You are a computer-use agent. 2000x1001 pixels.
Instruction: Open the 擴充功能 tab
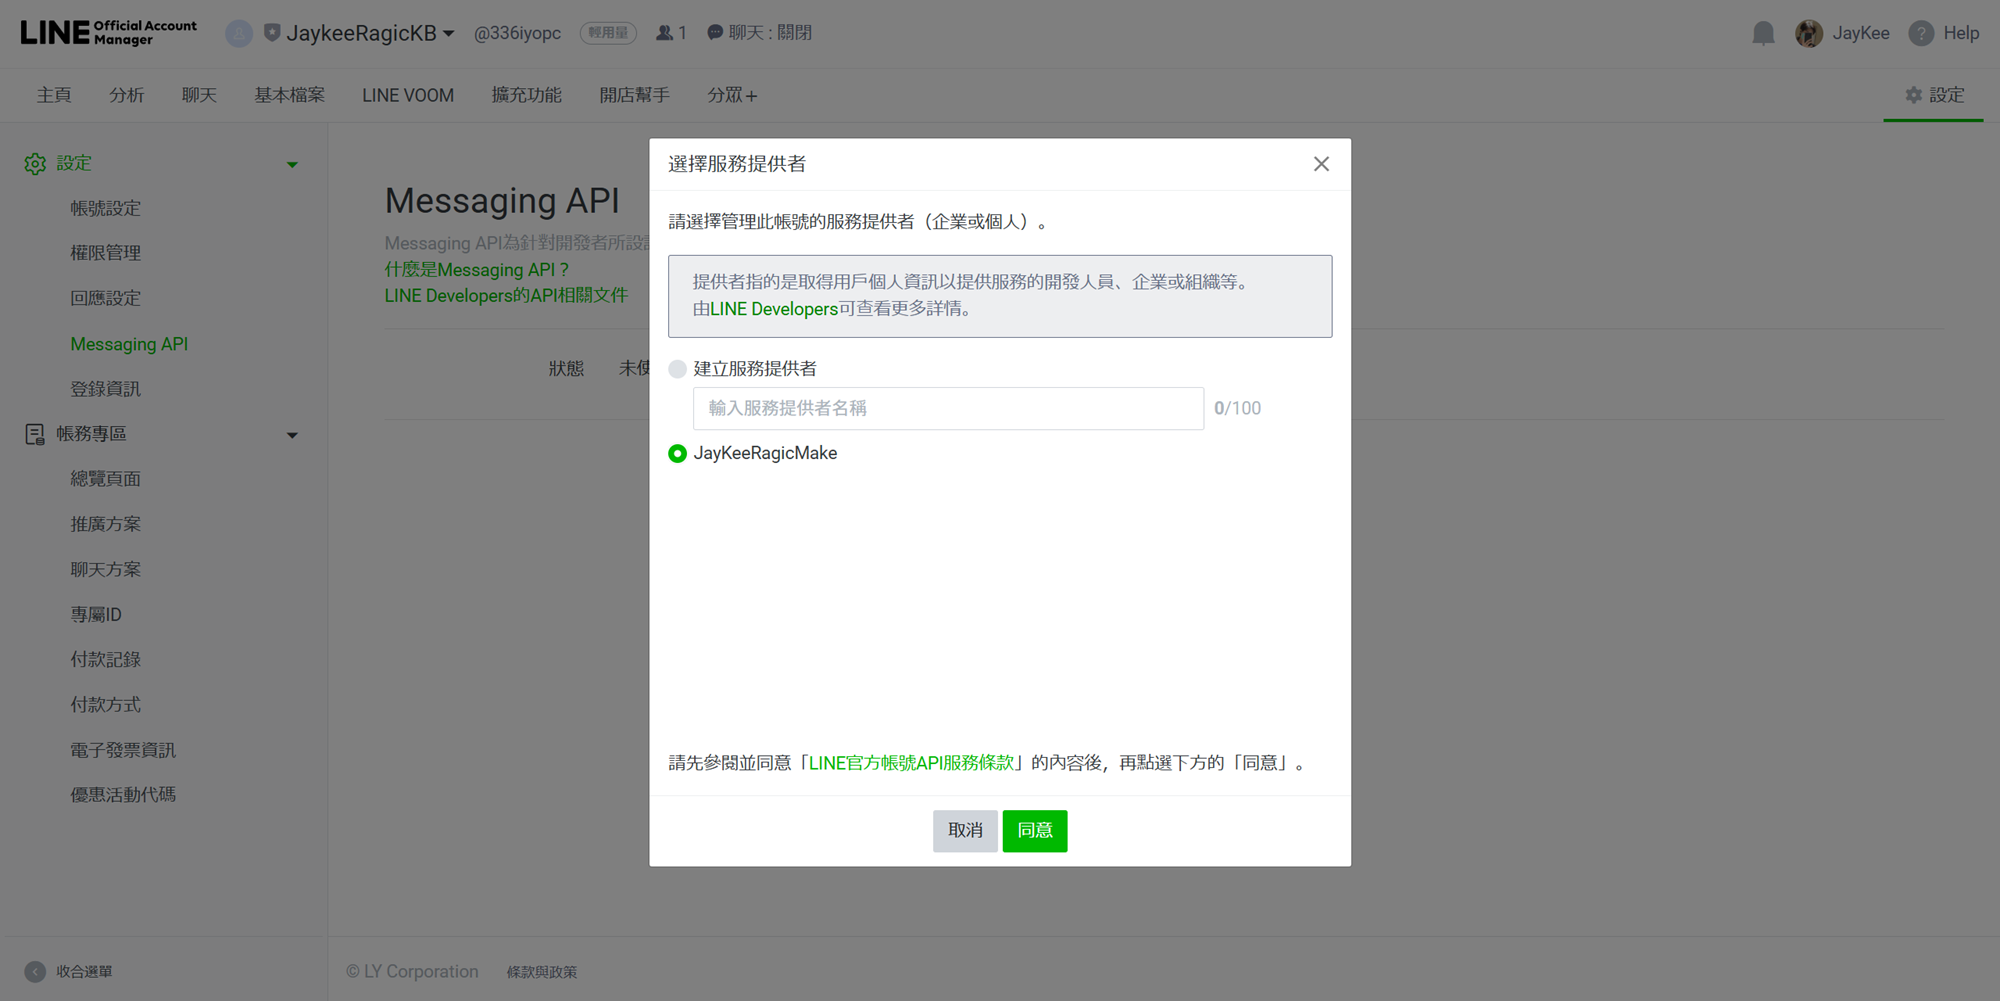coord(526,95)
